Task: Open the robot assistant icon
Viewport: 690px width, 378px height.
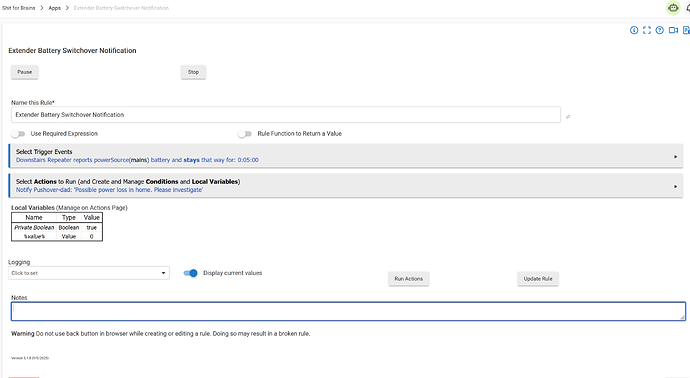Action: [x=673, y=8]
